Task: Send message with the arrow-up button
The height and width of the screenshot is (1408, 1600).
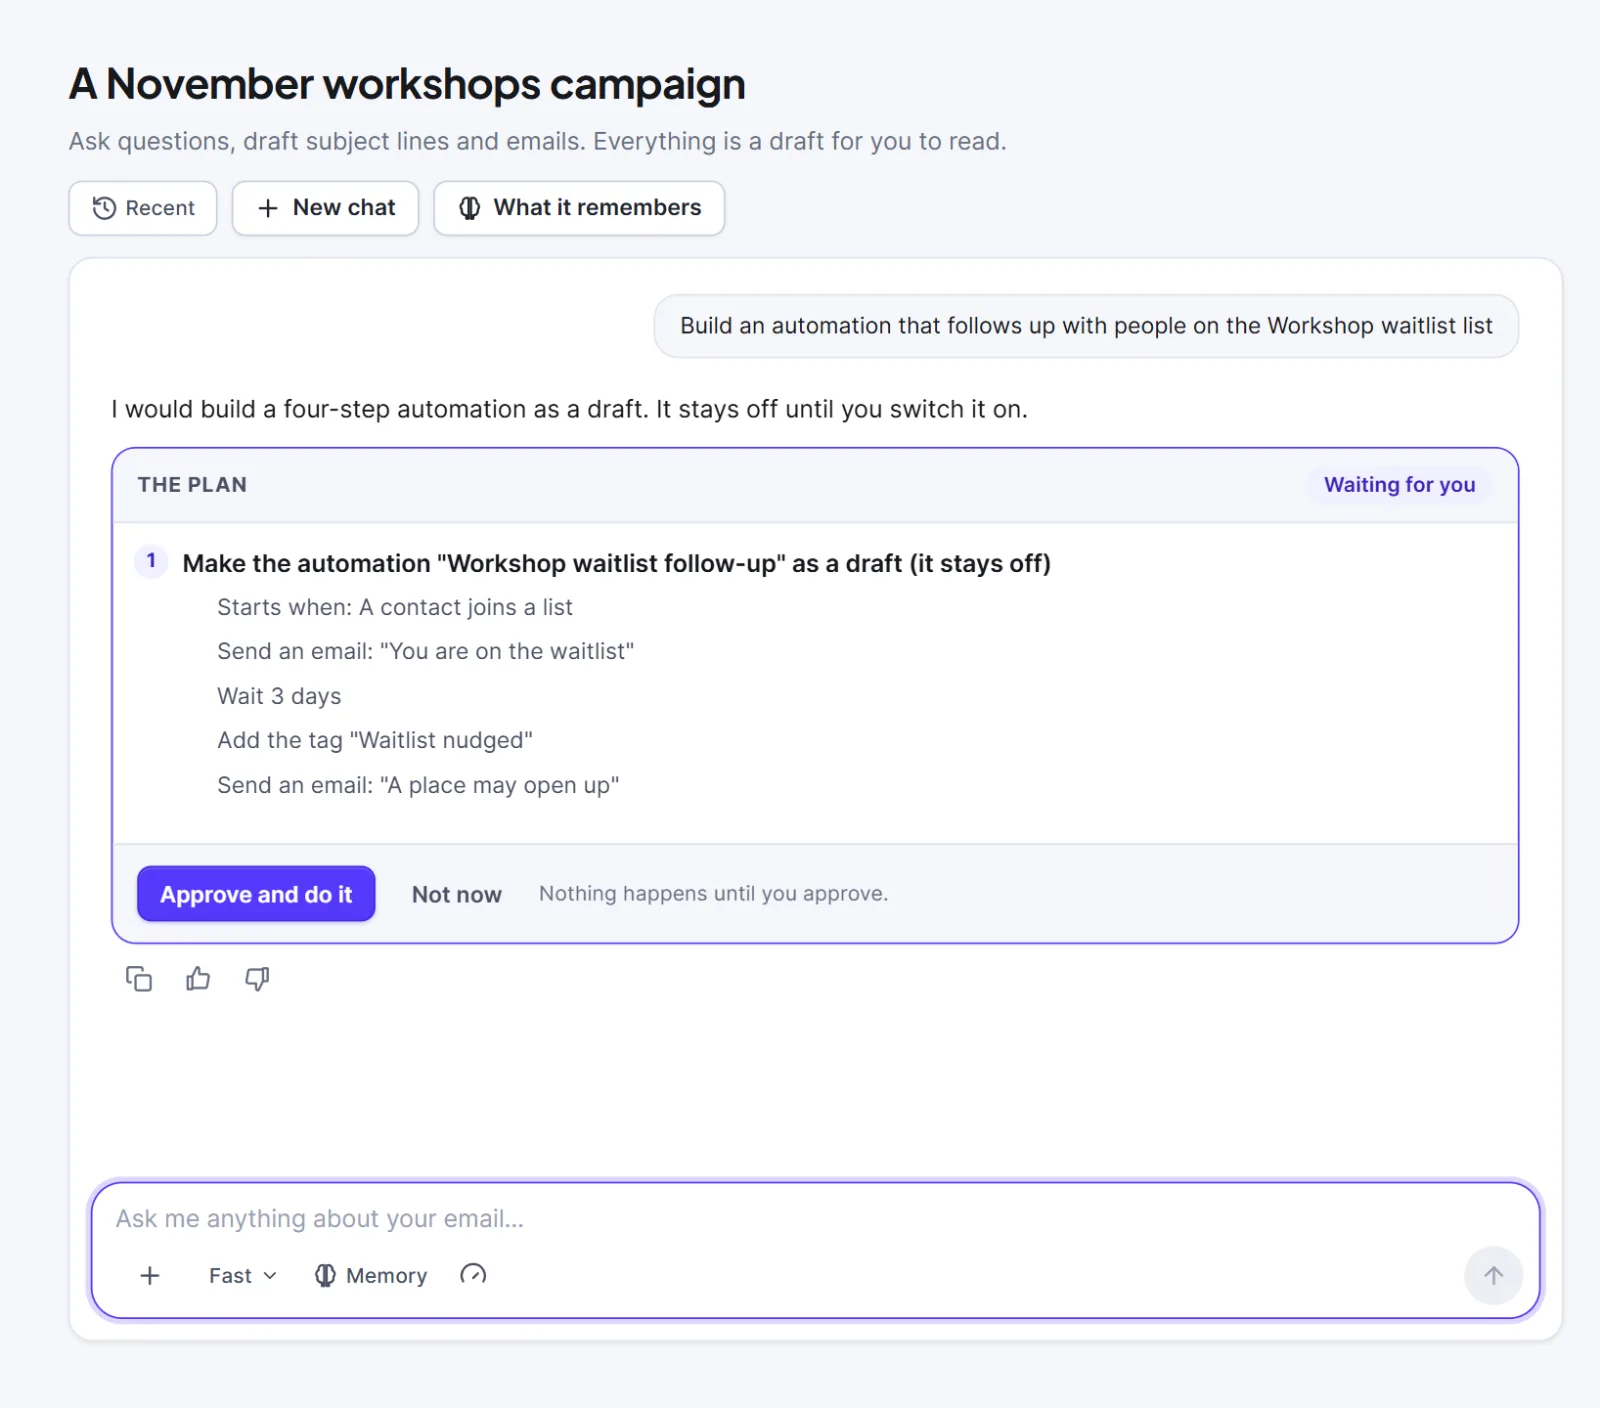Action: [x=1493, y=1275]
